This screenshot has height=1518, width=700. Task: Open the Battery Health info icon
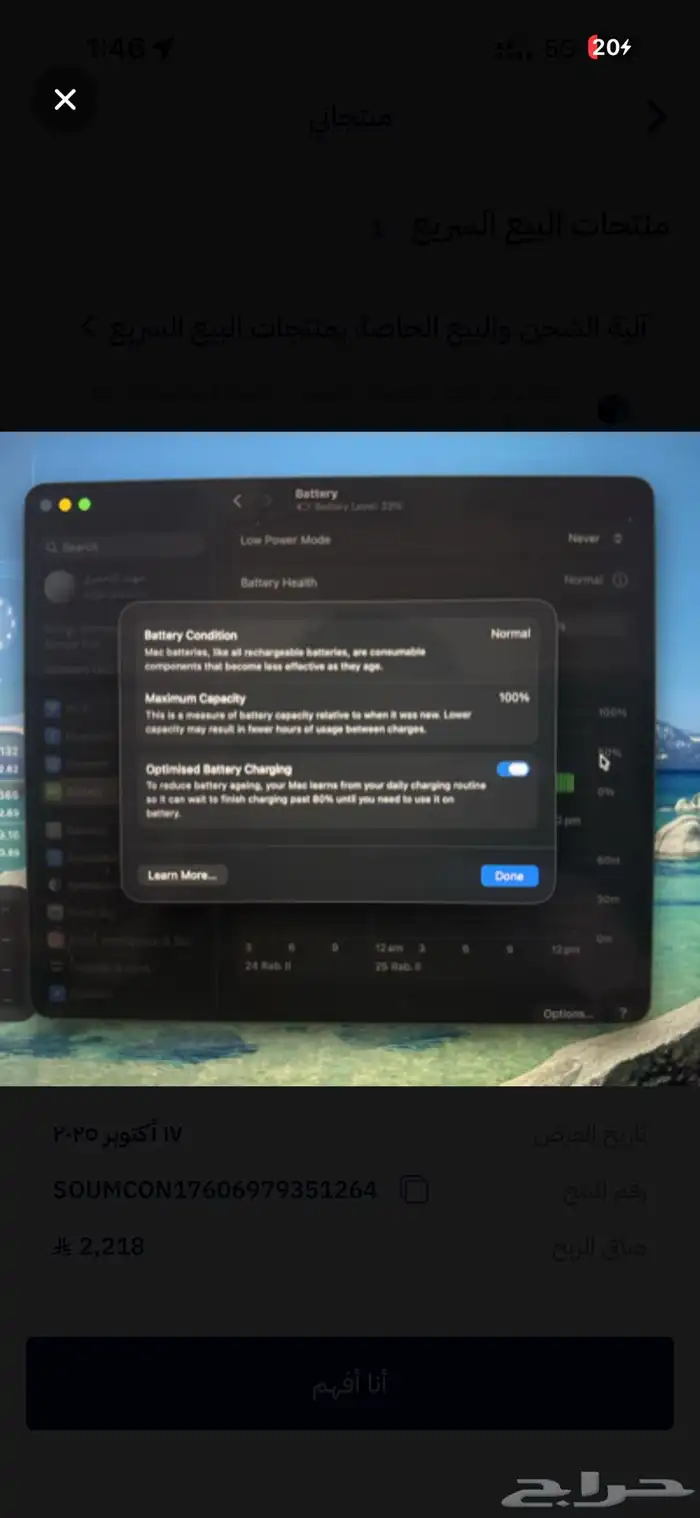click(619, 580)
